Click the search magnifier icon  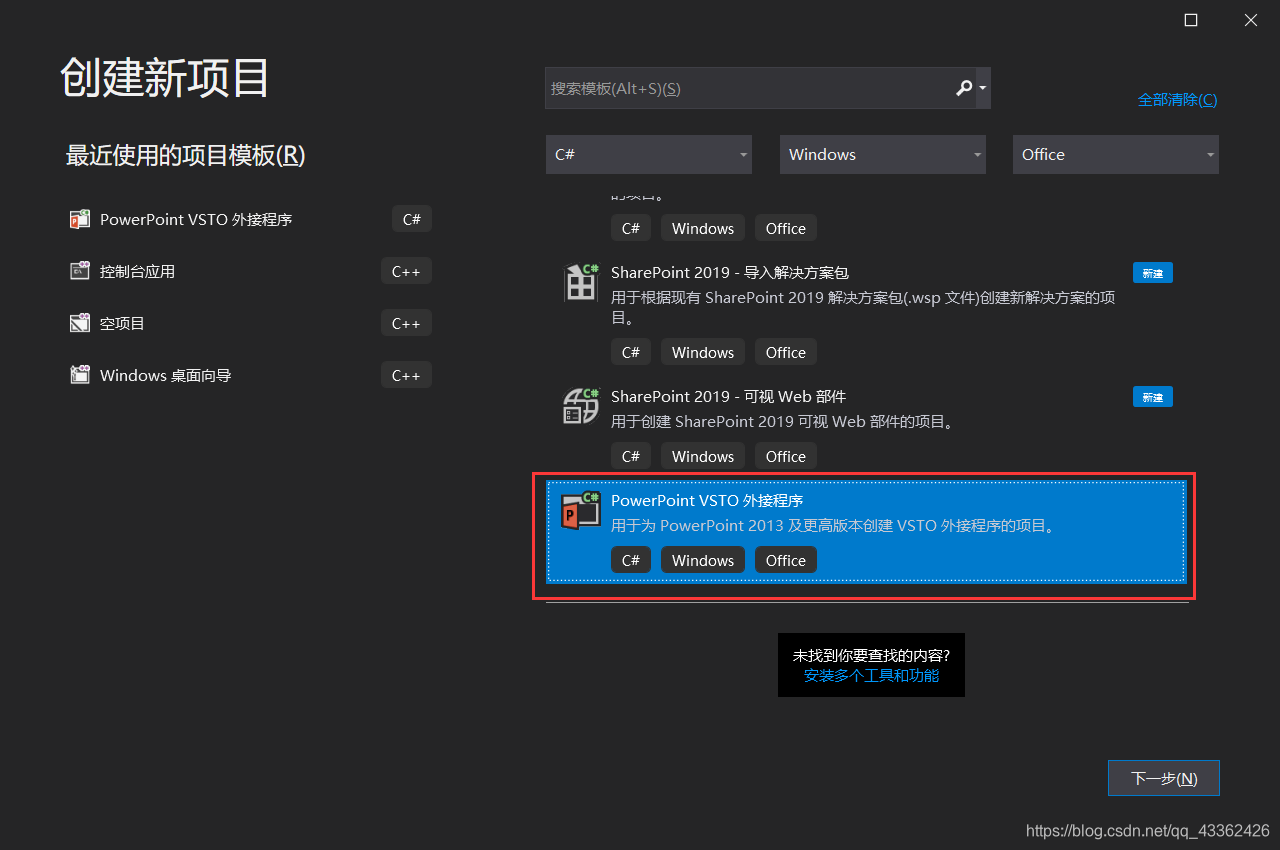[964, 88]
